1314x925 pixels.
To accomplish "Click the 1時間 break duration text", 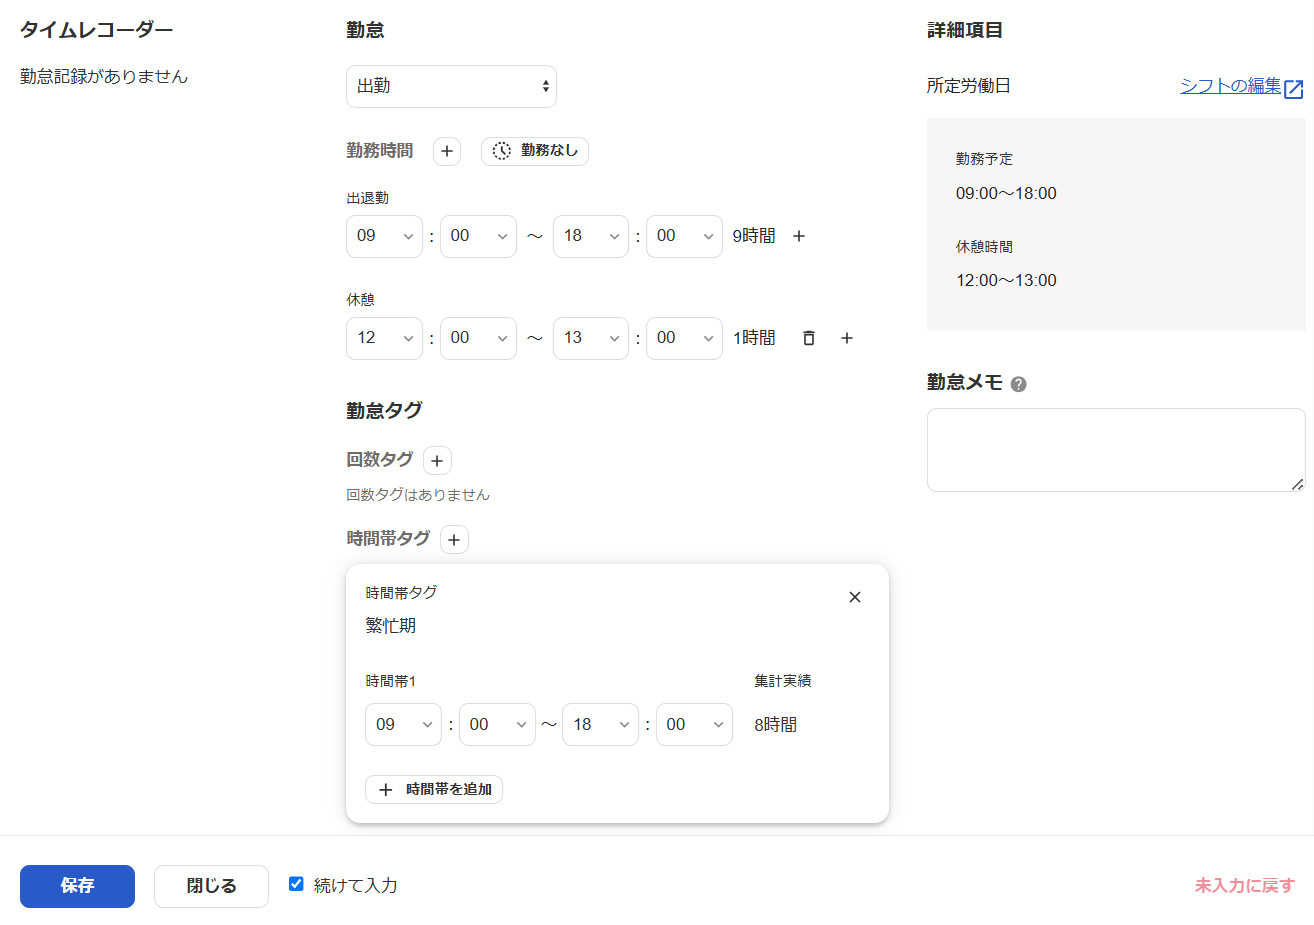I will pyautogui.click(x=754, y=338).
